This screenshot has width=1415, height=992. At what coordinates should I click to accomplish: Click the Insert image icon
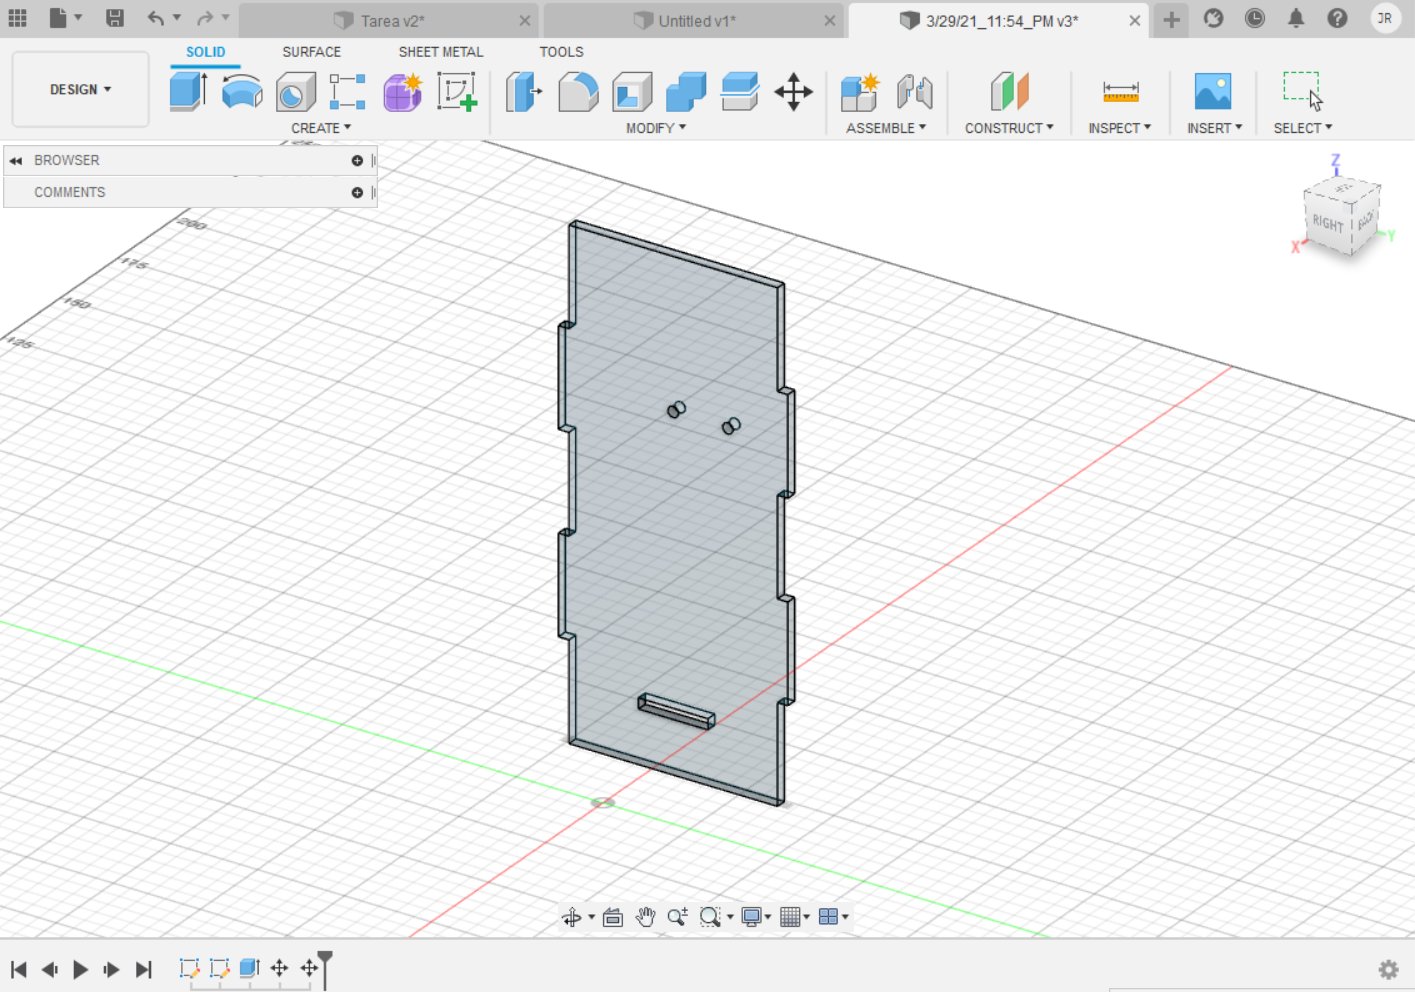click(x=1213, y=91)
